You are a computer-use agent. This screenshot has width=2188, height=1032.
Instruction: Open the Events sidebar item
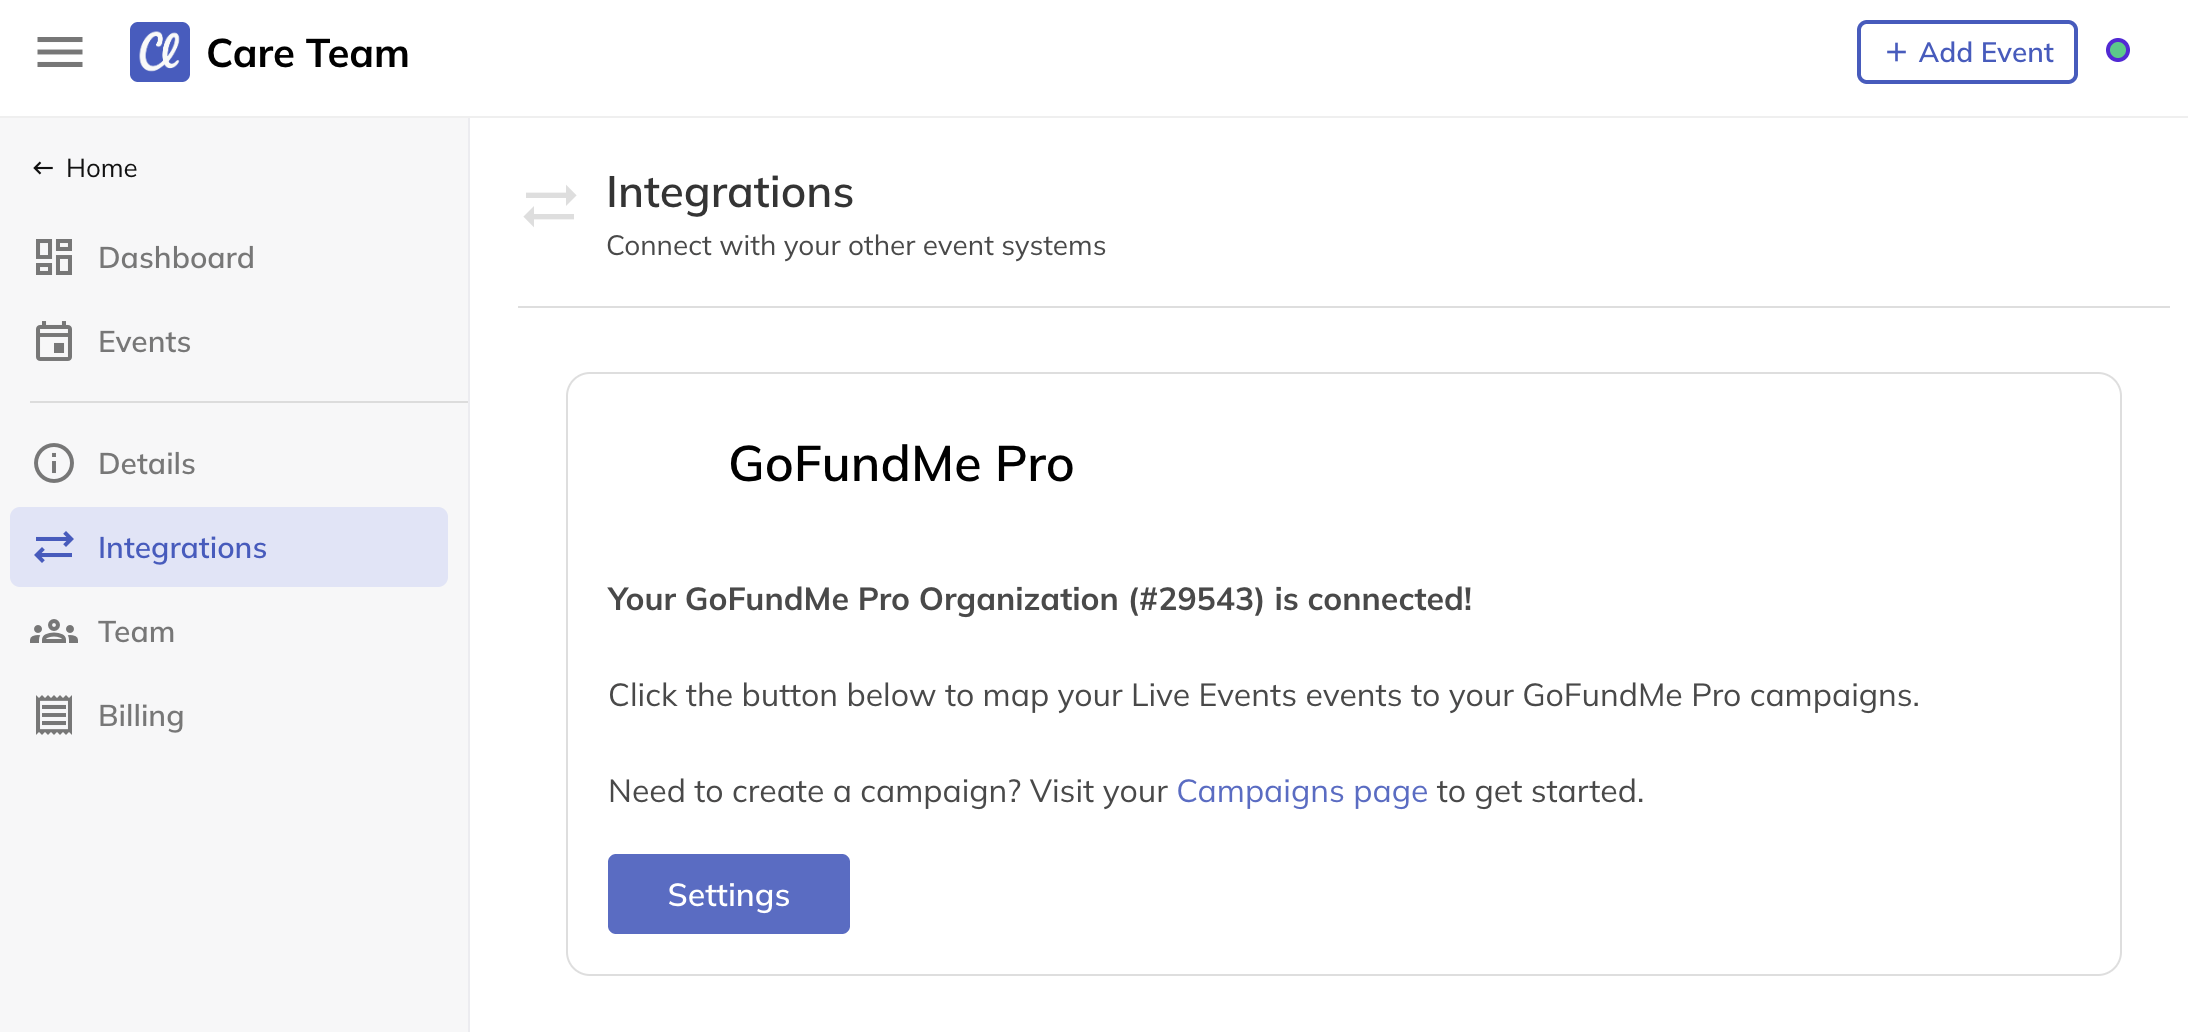coord(229,341)
